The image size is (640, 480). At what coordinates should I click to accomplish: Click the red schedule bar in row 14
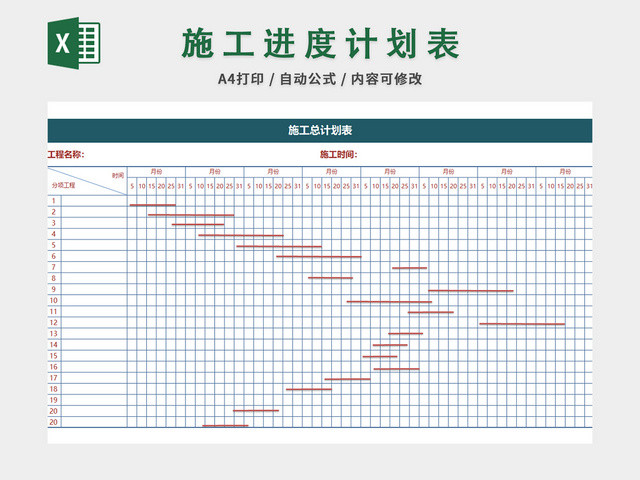(390, 345)
